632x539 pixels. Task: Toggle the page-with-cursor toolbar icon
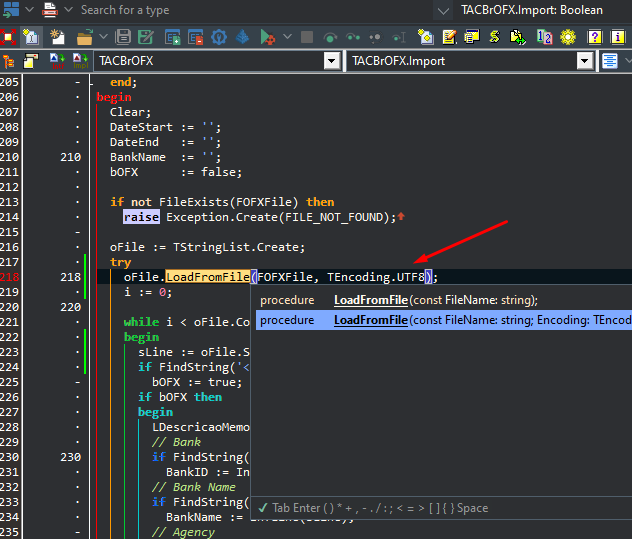pos(31,37)
